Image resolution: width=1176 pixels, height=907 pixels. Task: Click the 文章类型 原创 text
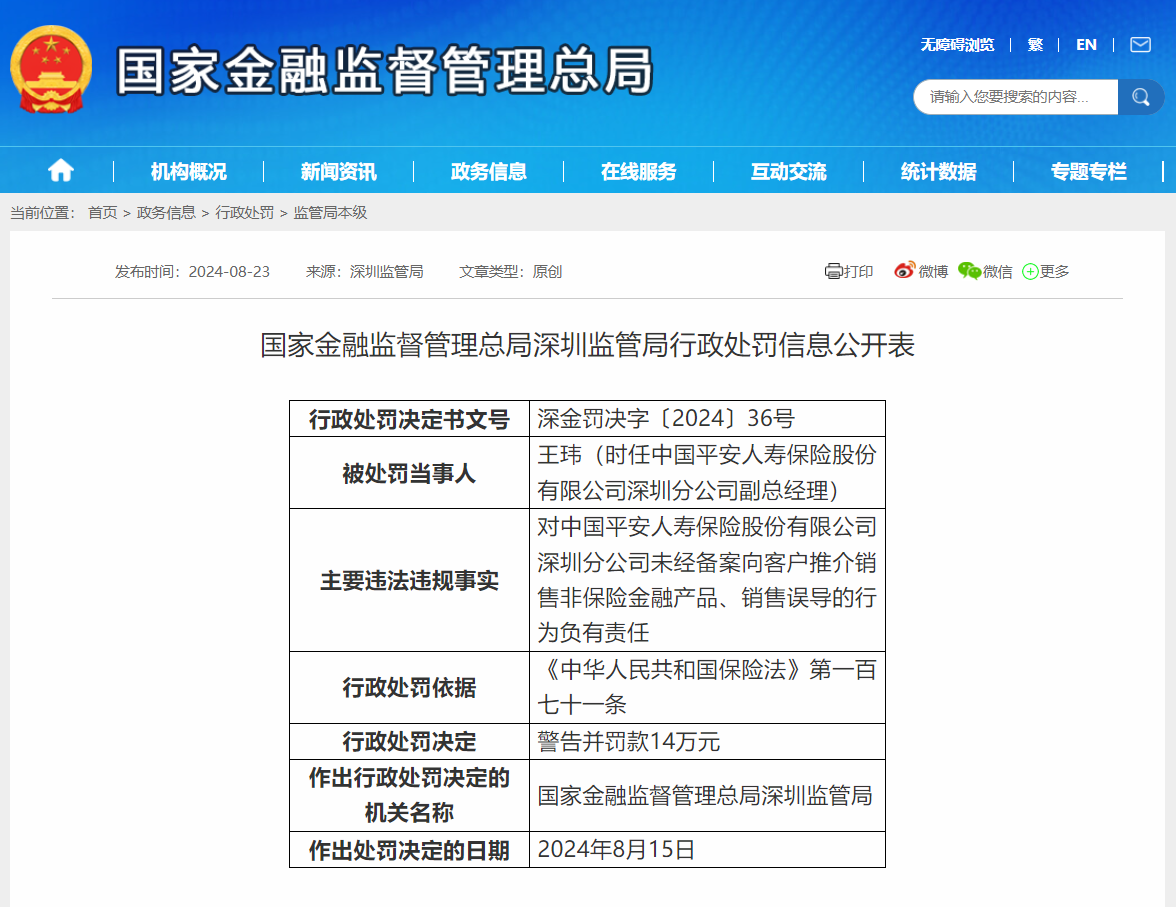point(510,272)
